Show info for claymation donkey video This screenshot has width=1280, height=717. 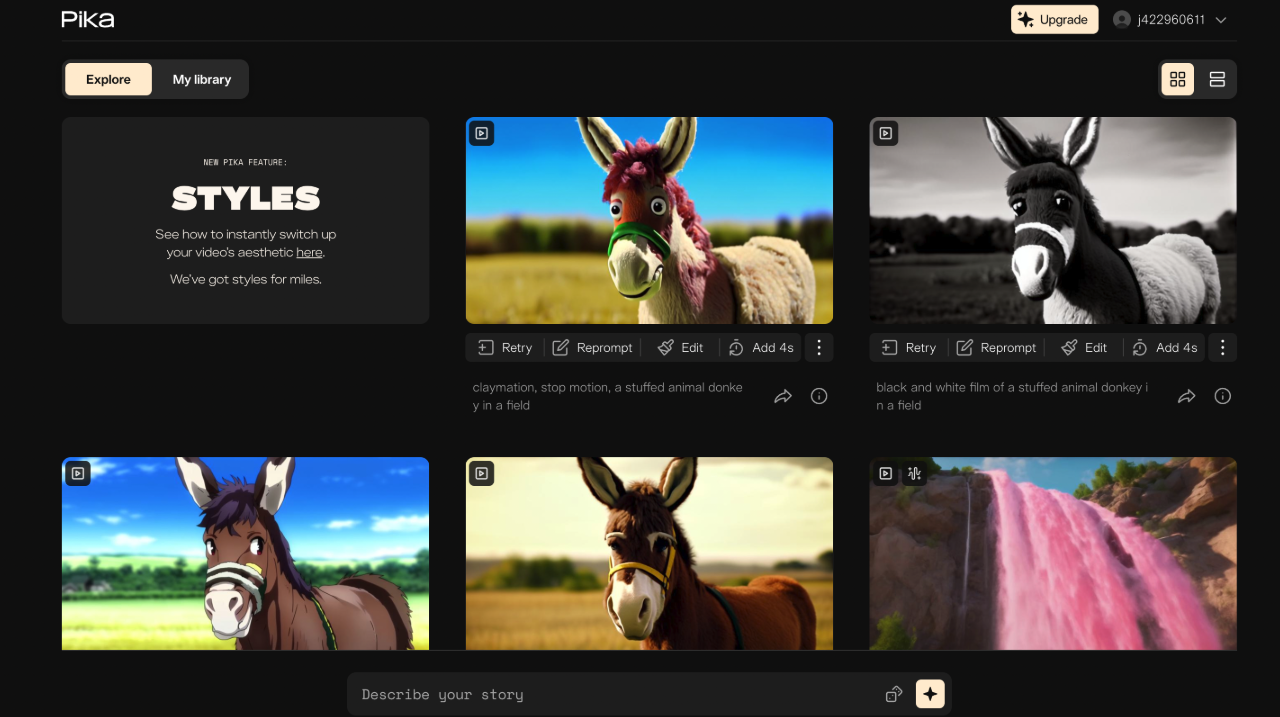point(819,396)
